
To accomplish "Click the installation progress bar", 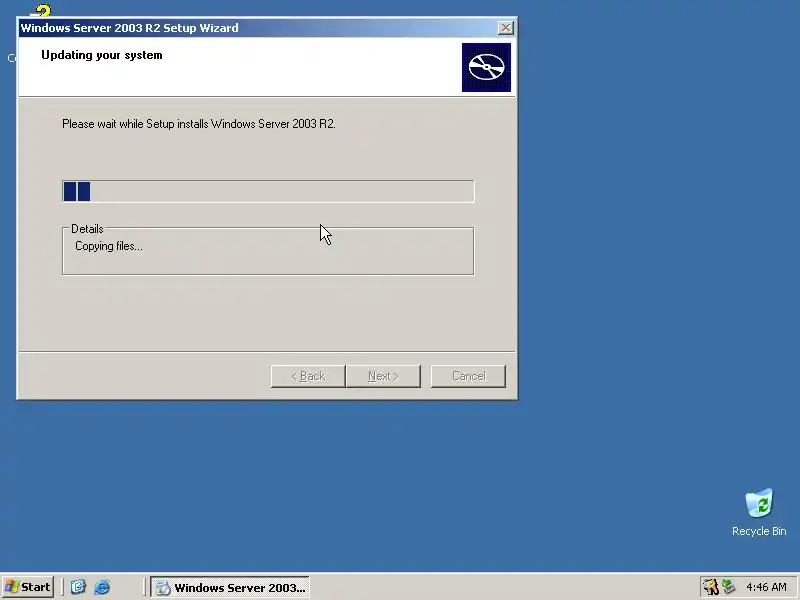I will (x=268, y=191).
